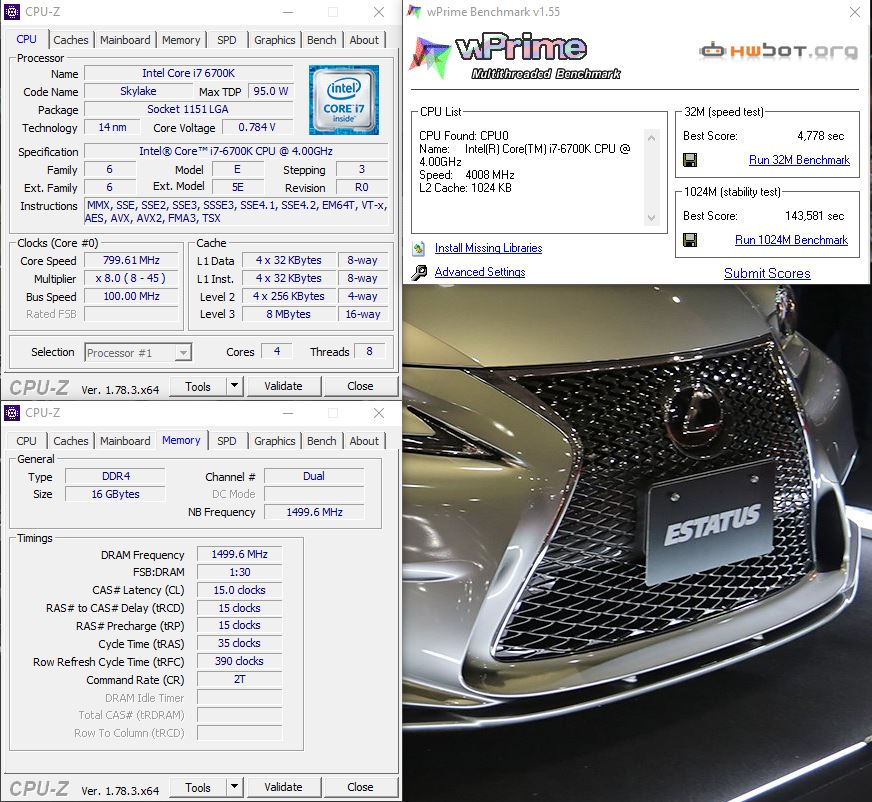Click the tRFC value 390 clocks
The image size is (872, 802).
pos(240,661)
